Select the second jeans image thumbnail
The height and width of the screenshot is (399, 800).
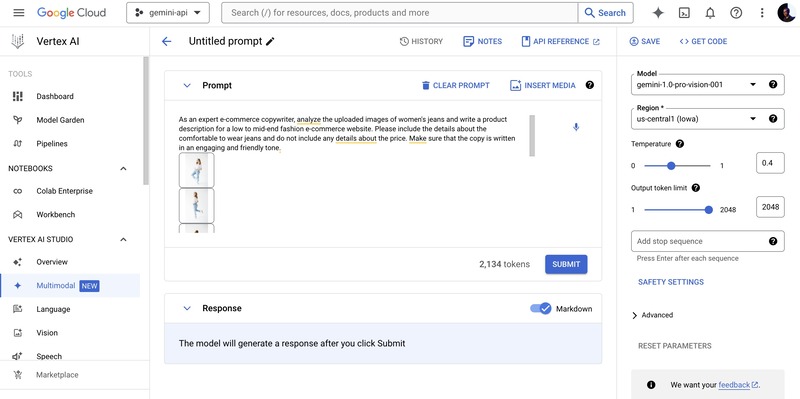coord(197,205)
